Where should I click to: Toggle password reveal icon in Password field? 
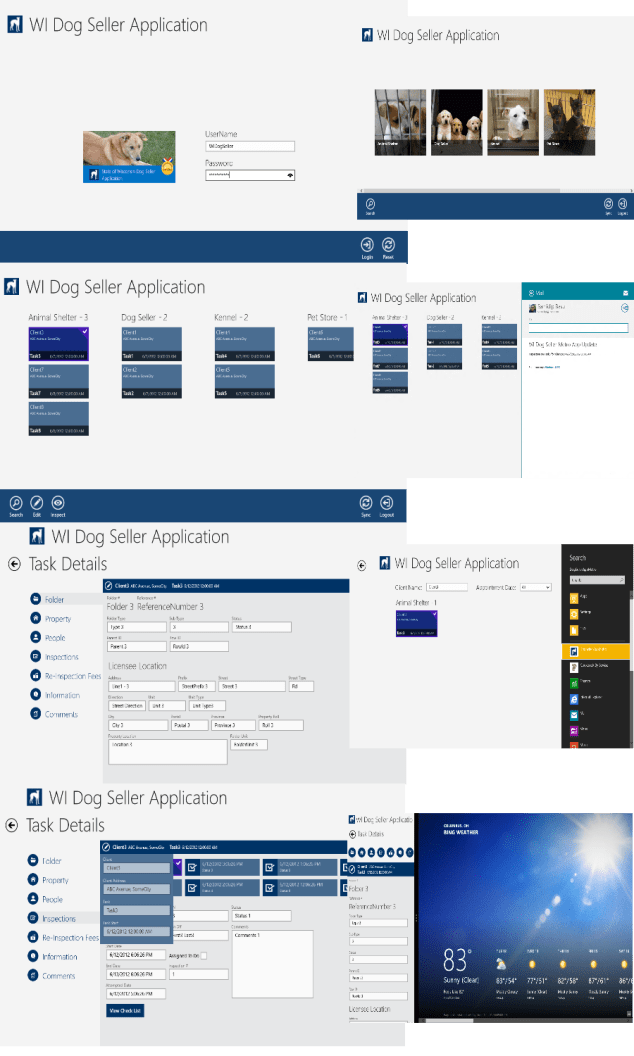290,175
